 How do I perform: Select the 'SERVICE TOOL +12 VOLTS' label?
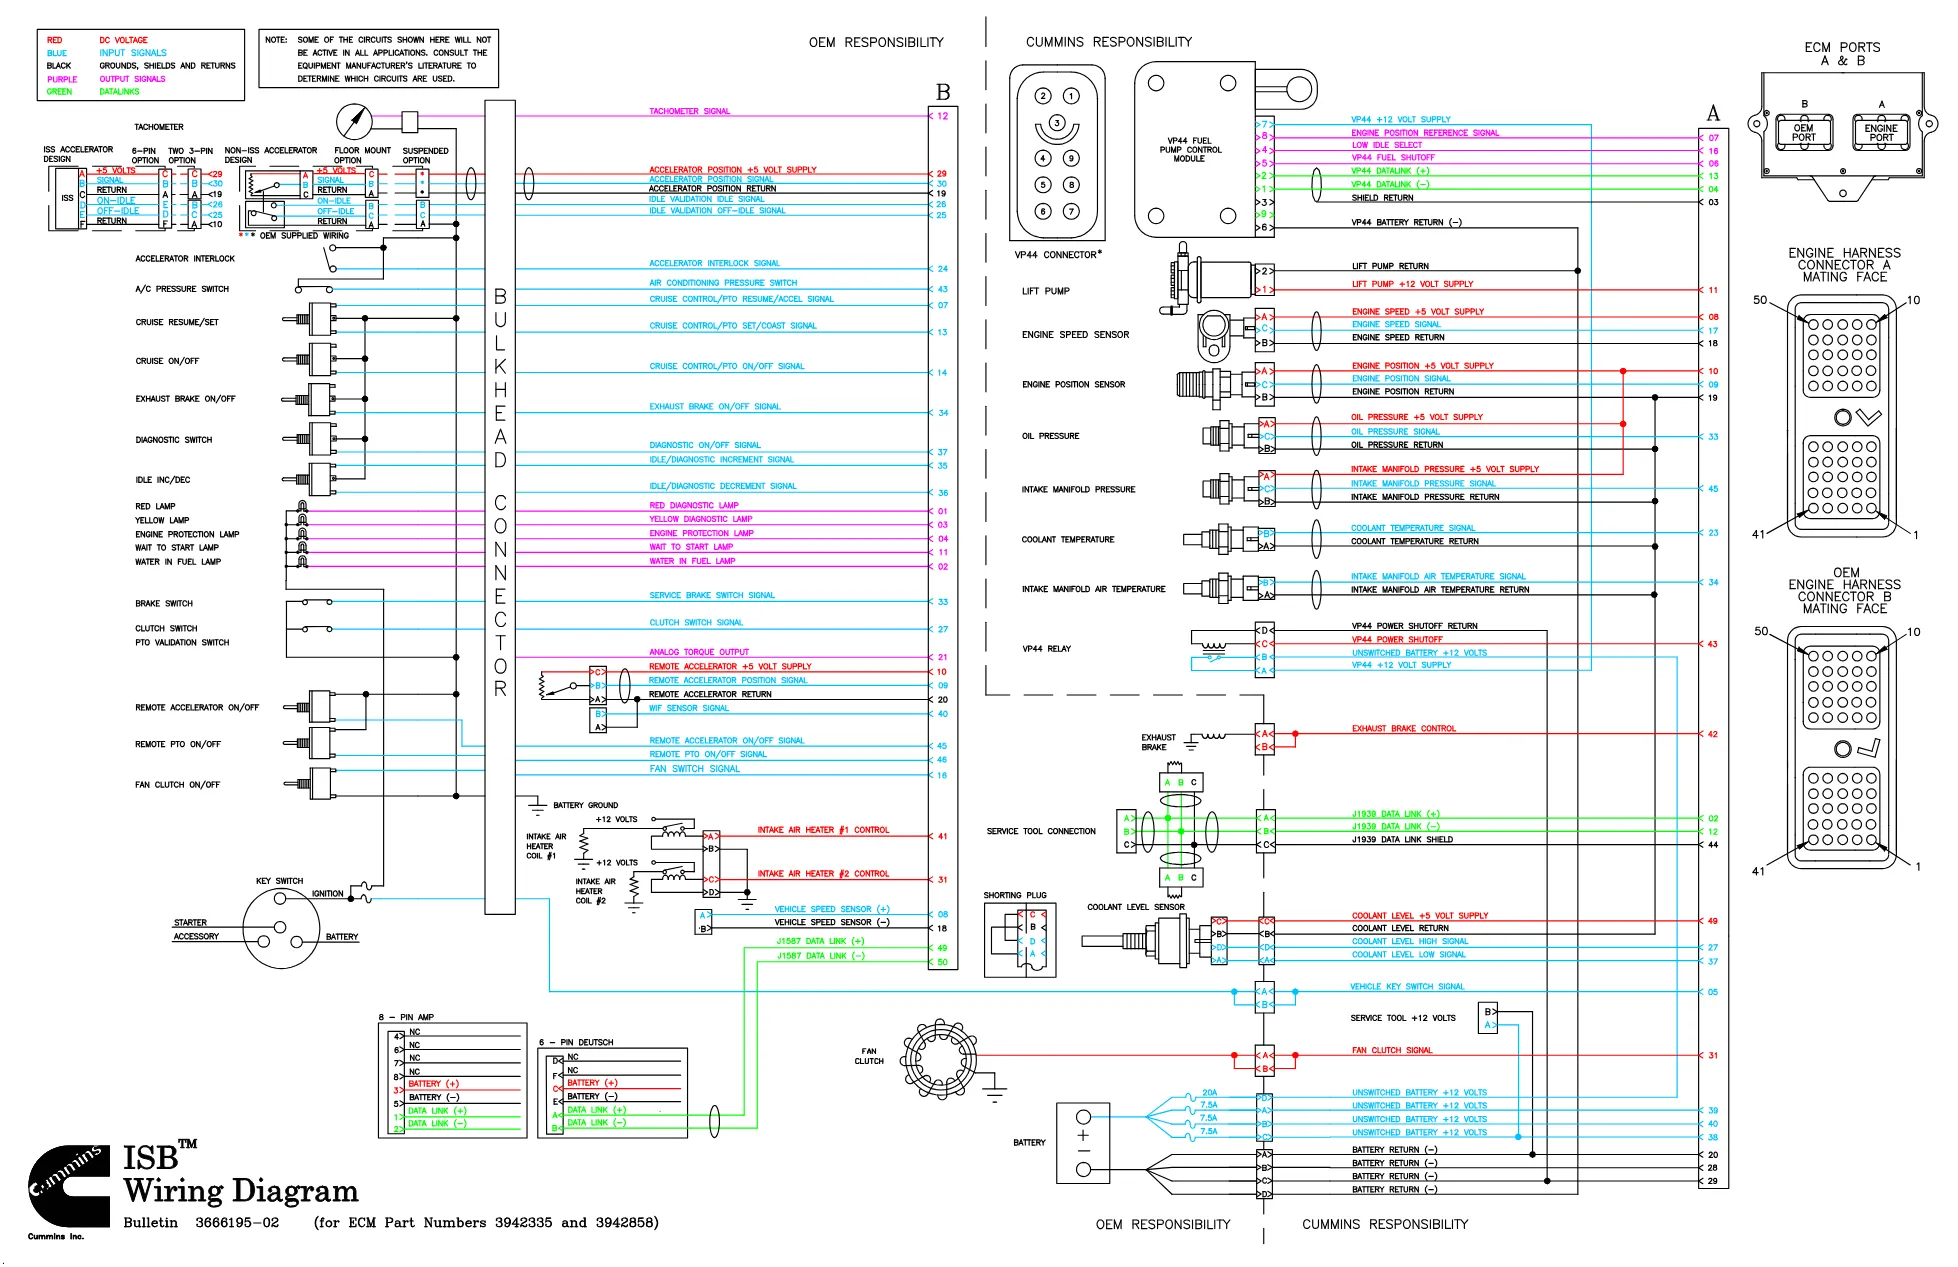point(1403,1018)
